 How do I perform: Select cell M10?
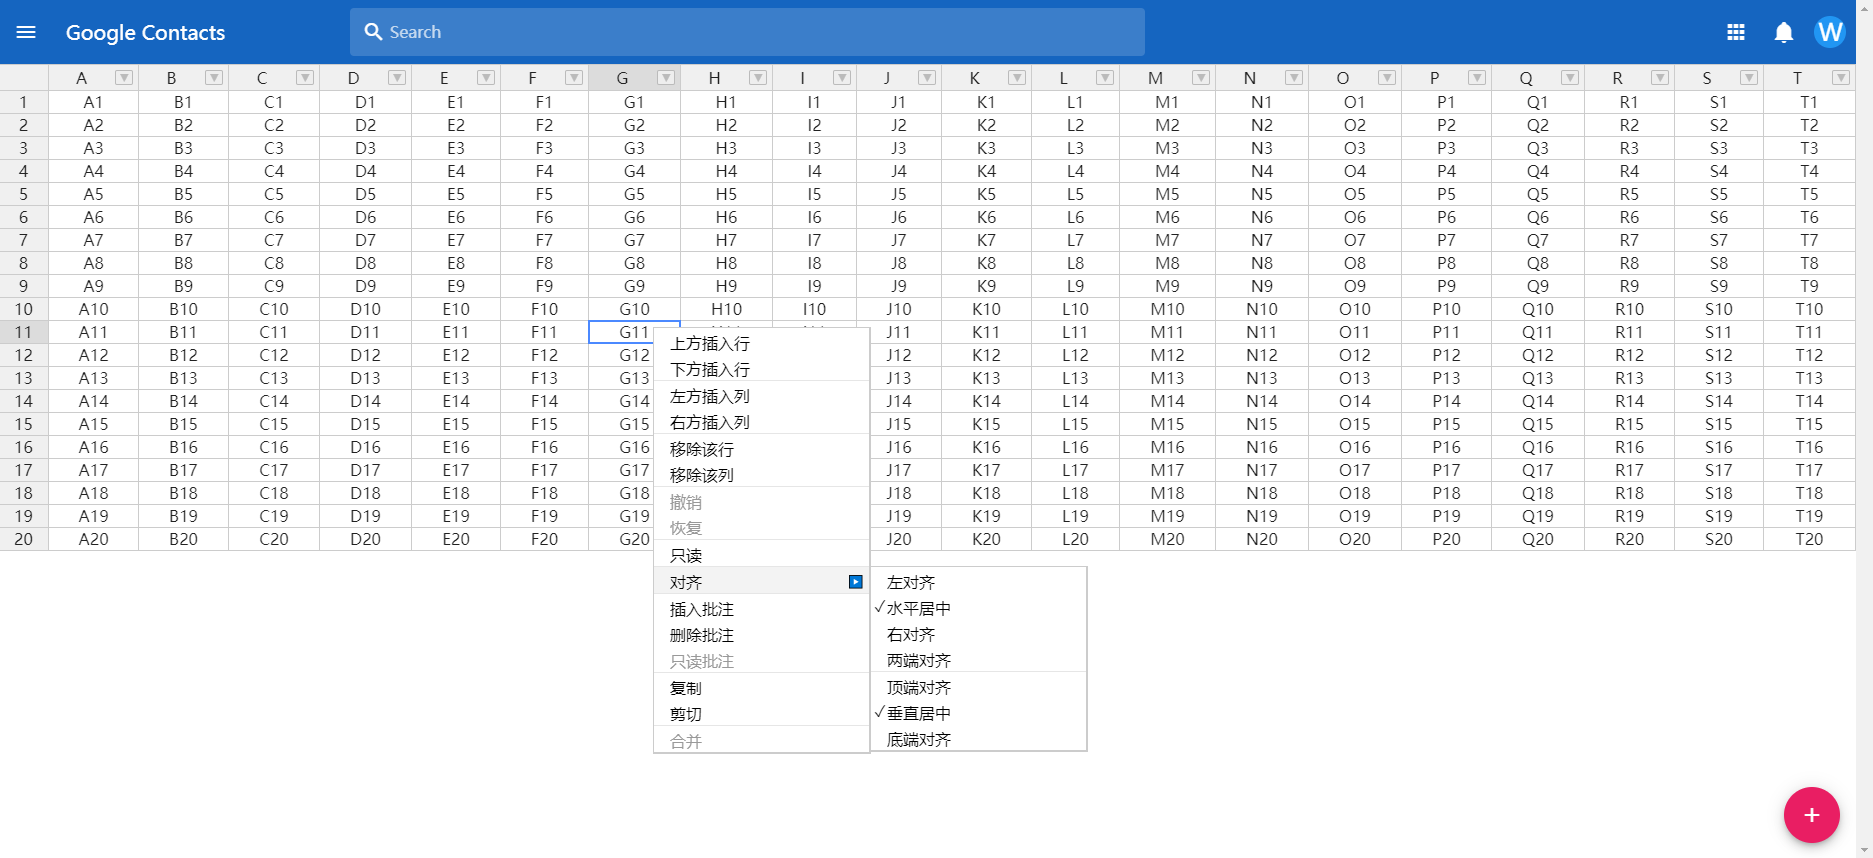click(1167, 309)
